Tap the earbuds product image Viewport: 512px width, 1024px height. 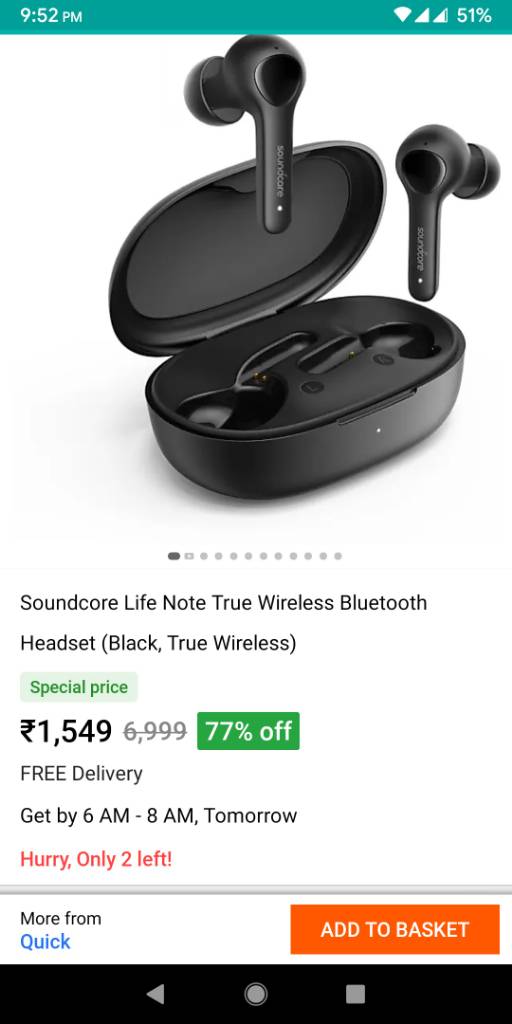(x=256, y=287)
